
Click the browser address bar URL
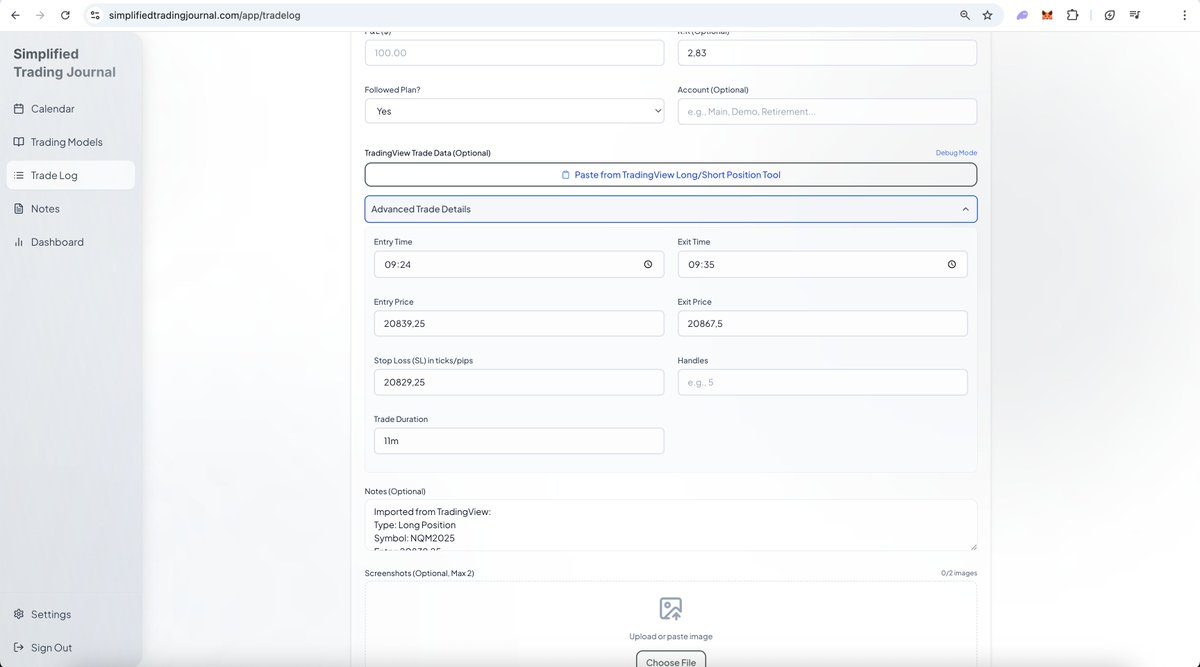click(204, 15)
